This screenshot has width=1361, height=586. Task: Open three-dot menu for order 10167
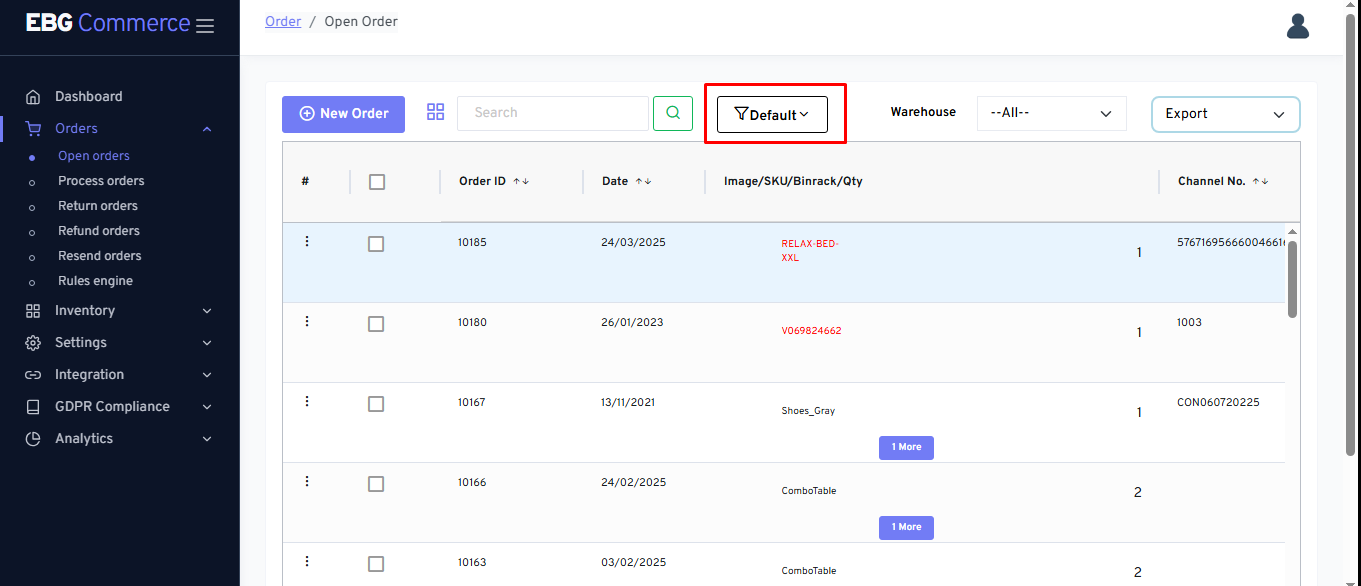tap(307, 401)
